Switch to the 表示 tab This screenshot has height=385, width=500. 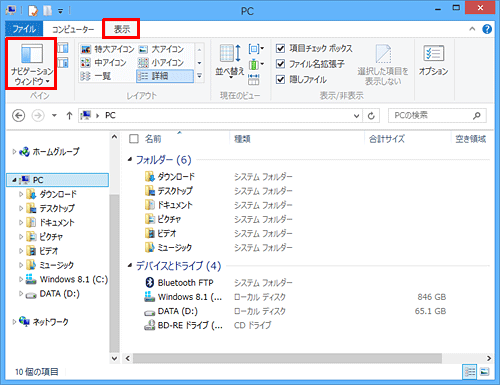coord(122,29)
